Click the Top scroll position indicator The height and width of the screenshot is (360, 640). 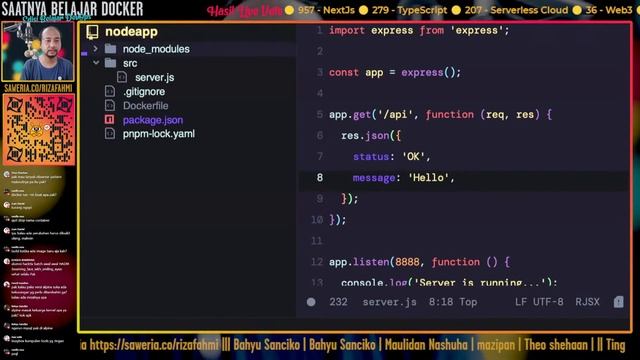[468, 302]
